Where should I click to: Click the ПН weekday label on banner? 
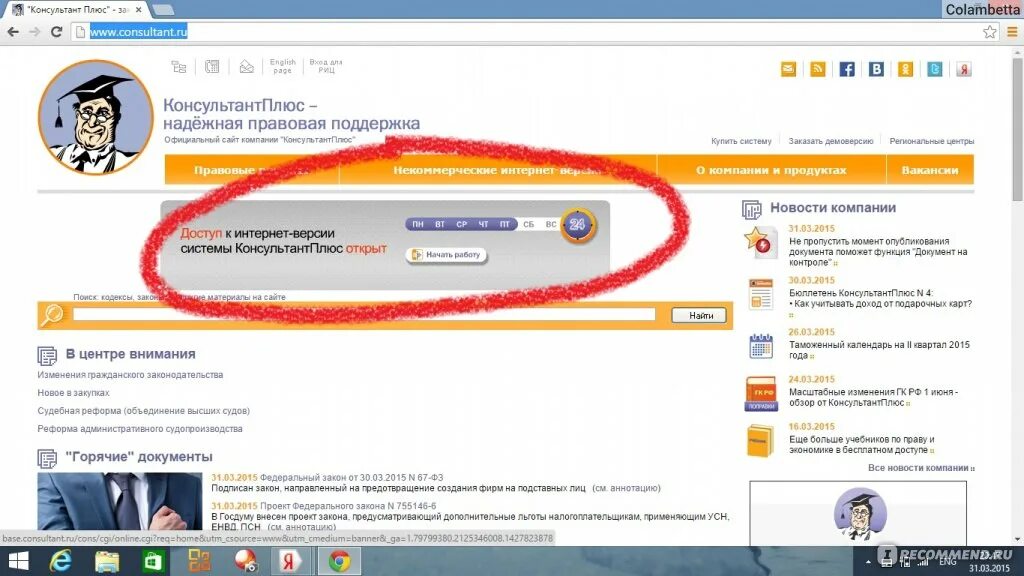point(418,224)
